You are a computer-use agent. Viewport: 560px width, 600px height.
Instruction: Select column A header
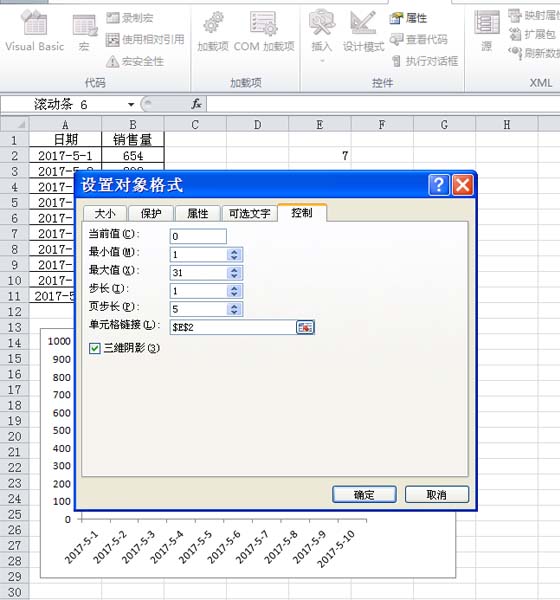tap(65, 125)
